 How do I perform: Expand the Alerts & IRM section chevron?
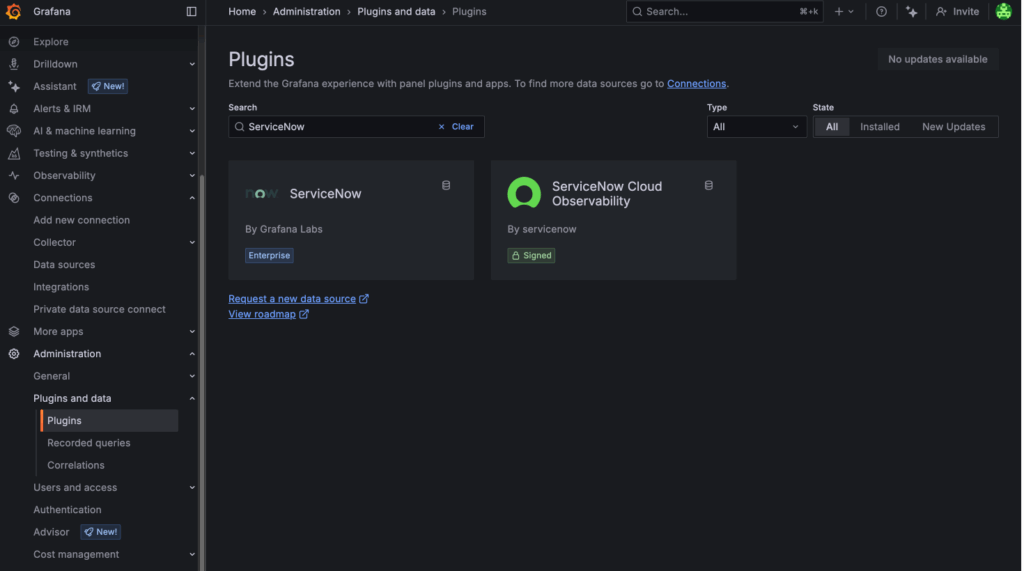(x=192, y=108)
